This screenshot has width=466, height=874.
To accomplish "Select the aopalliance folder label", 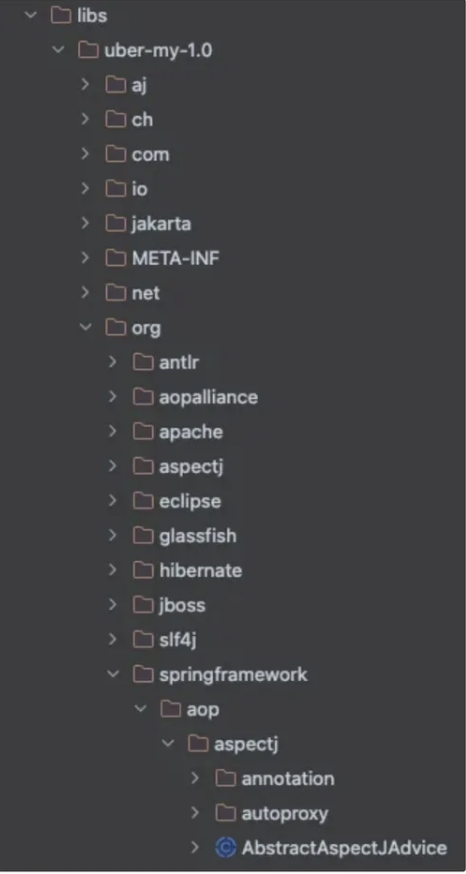I will point(208,397).
